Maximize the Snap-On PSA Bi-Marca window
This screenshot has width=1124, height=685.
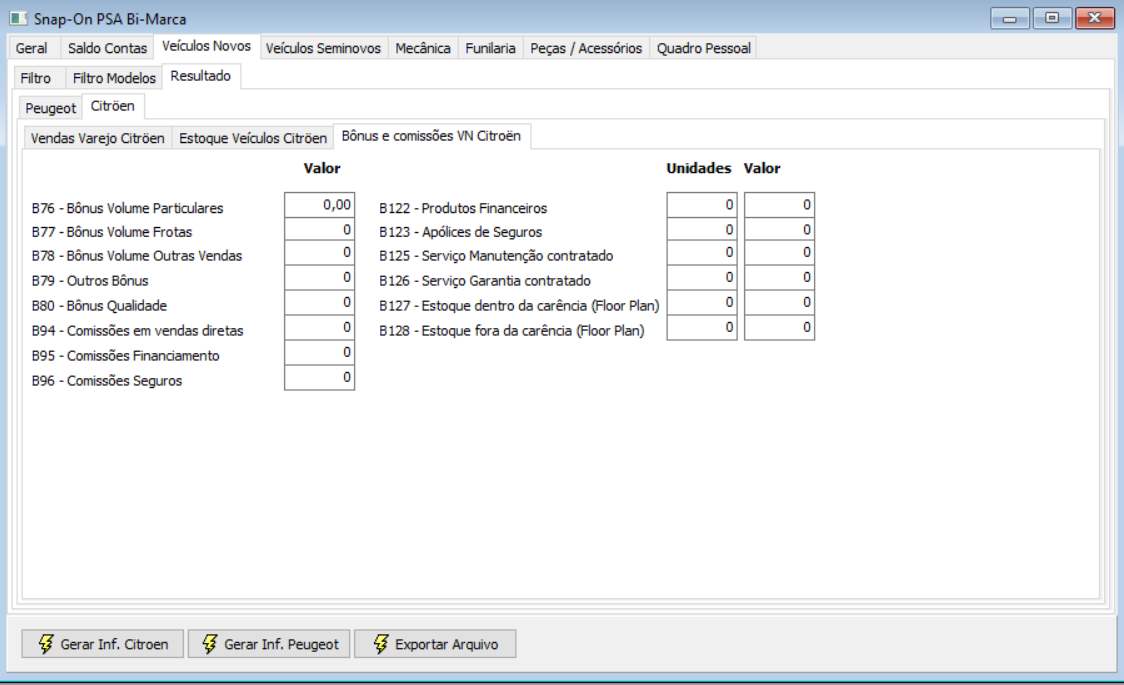(x=1052, y=18)
